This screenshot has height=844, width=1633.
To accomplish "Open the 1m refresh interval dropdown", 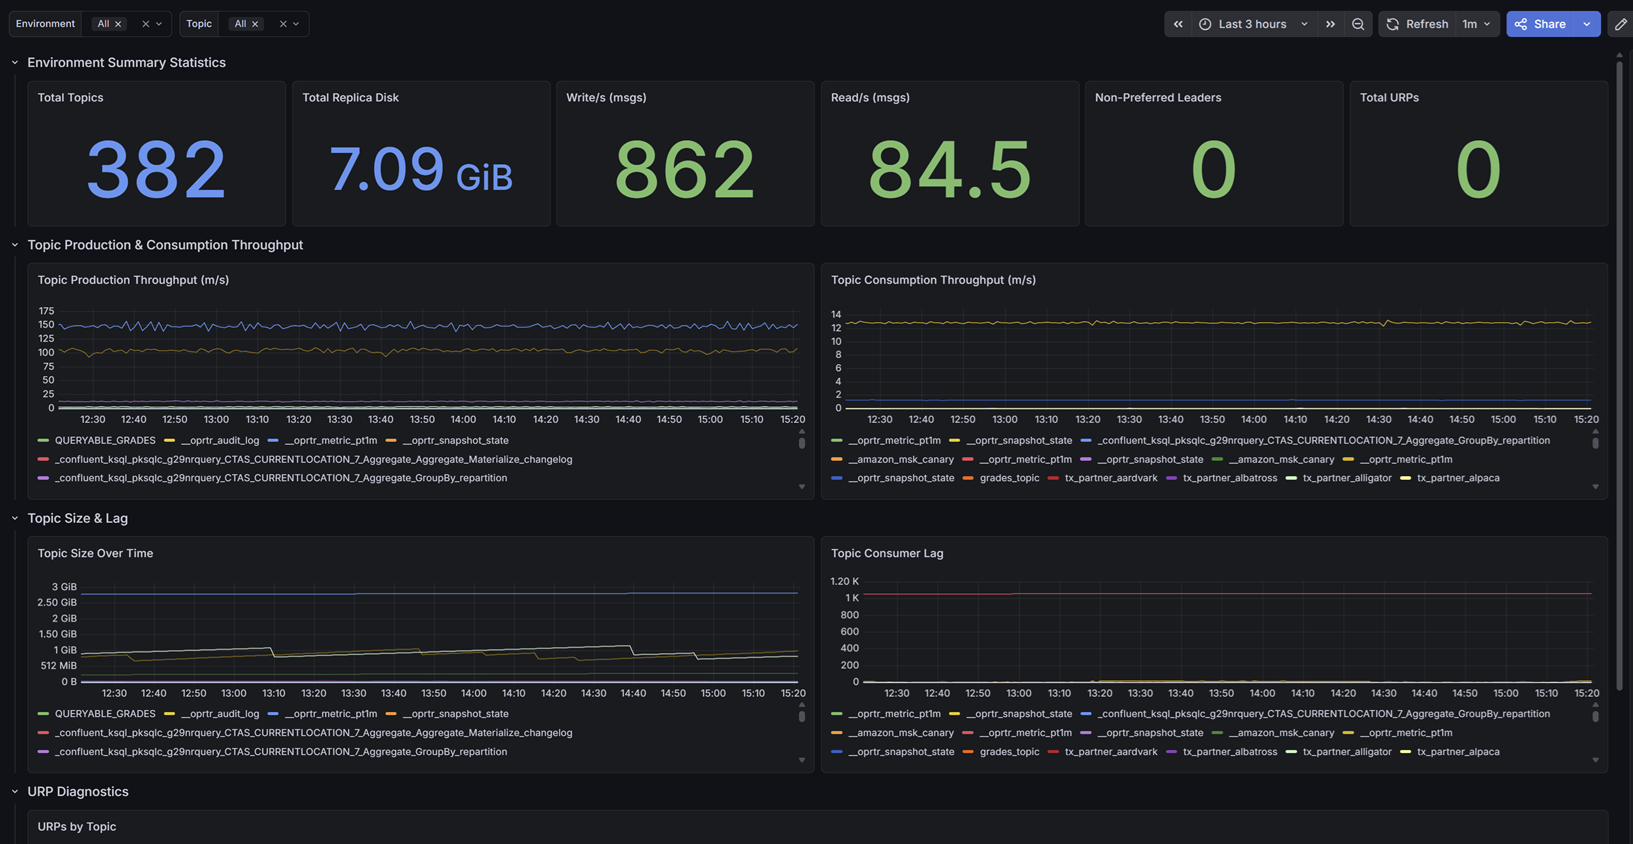I will tap(1476, 24).
